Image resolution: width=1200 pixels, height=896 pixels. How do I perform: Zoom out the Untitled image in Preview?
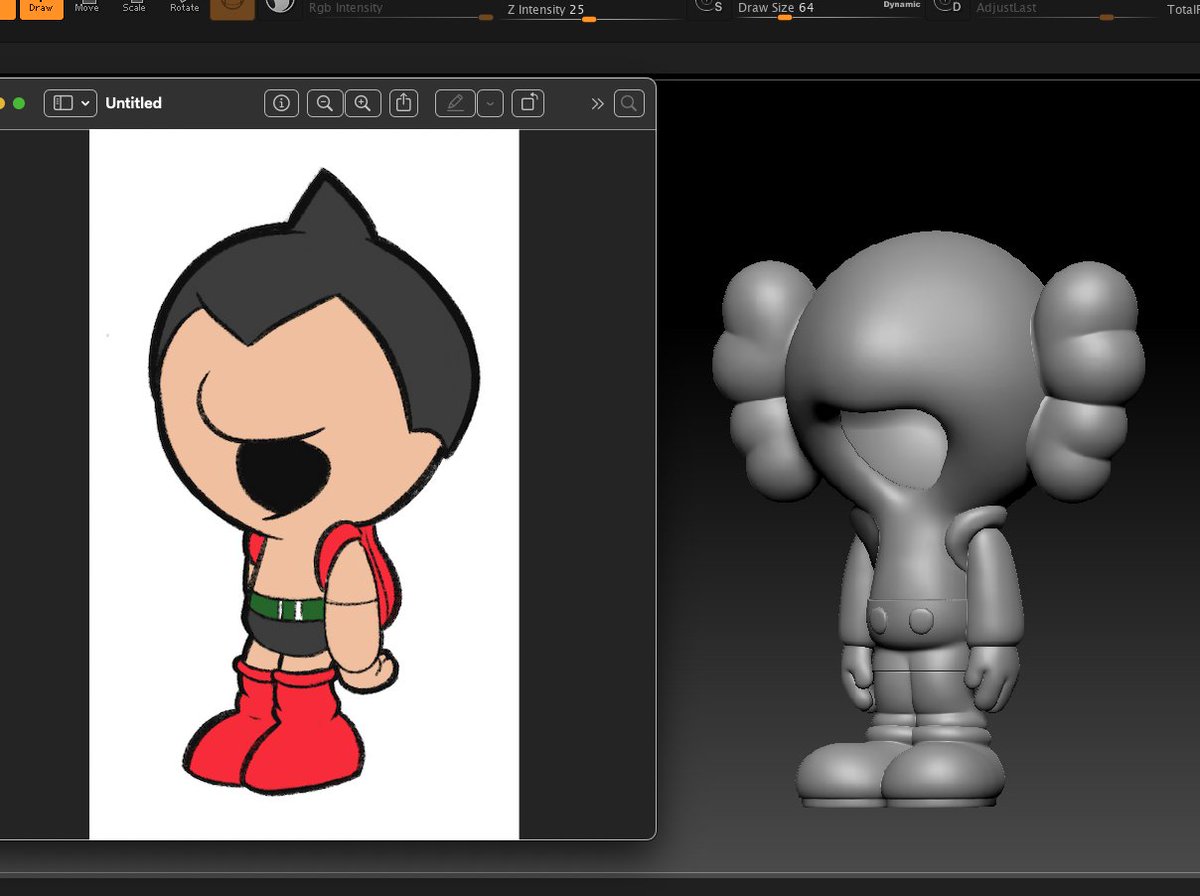tap(325, 103)
